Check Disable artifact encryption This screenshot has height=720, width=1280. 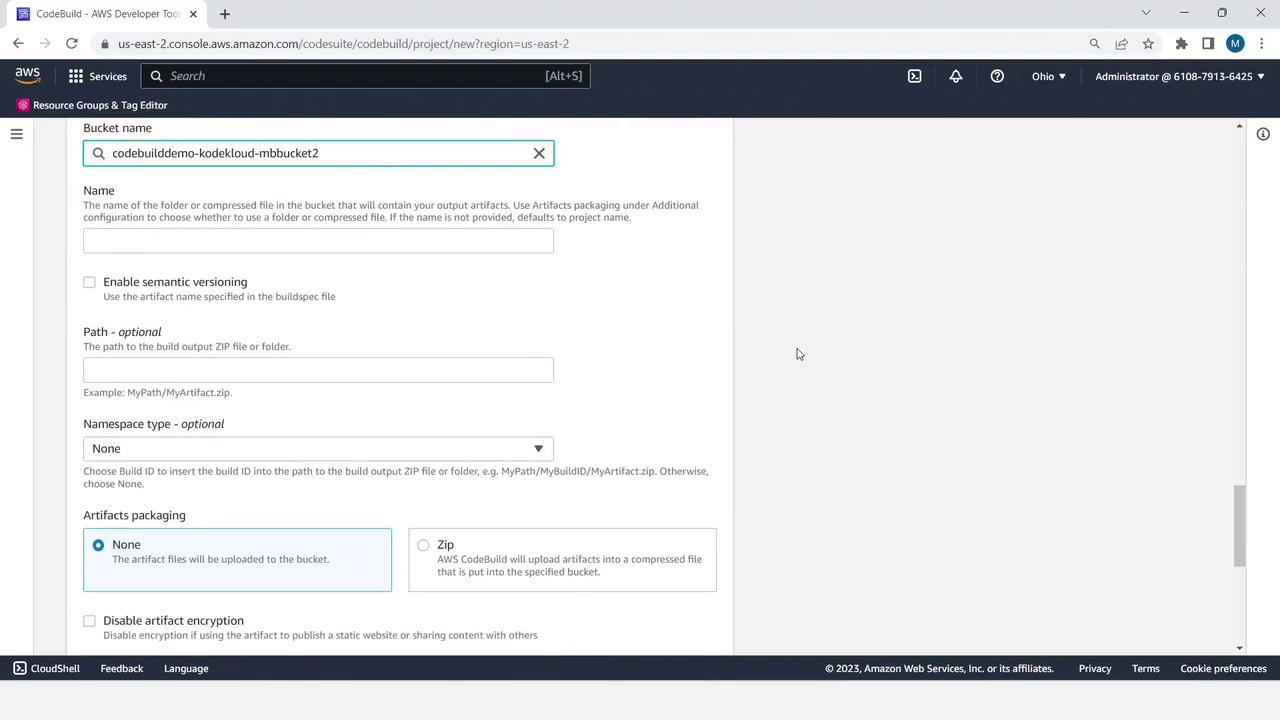[x=89, y=621]
